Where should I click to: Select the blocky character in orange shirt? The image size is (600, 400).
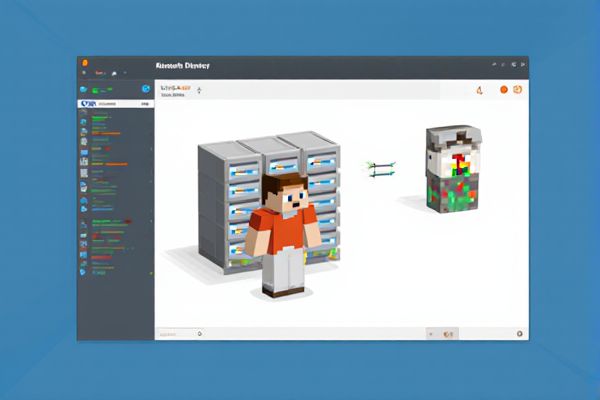(283, 234)
